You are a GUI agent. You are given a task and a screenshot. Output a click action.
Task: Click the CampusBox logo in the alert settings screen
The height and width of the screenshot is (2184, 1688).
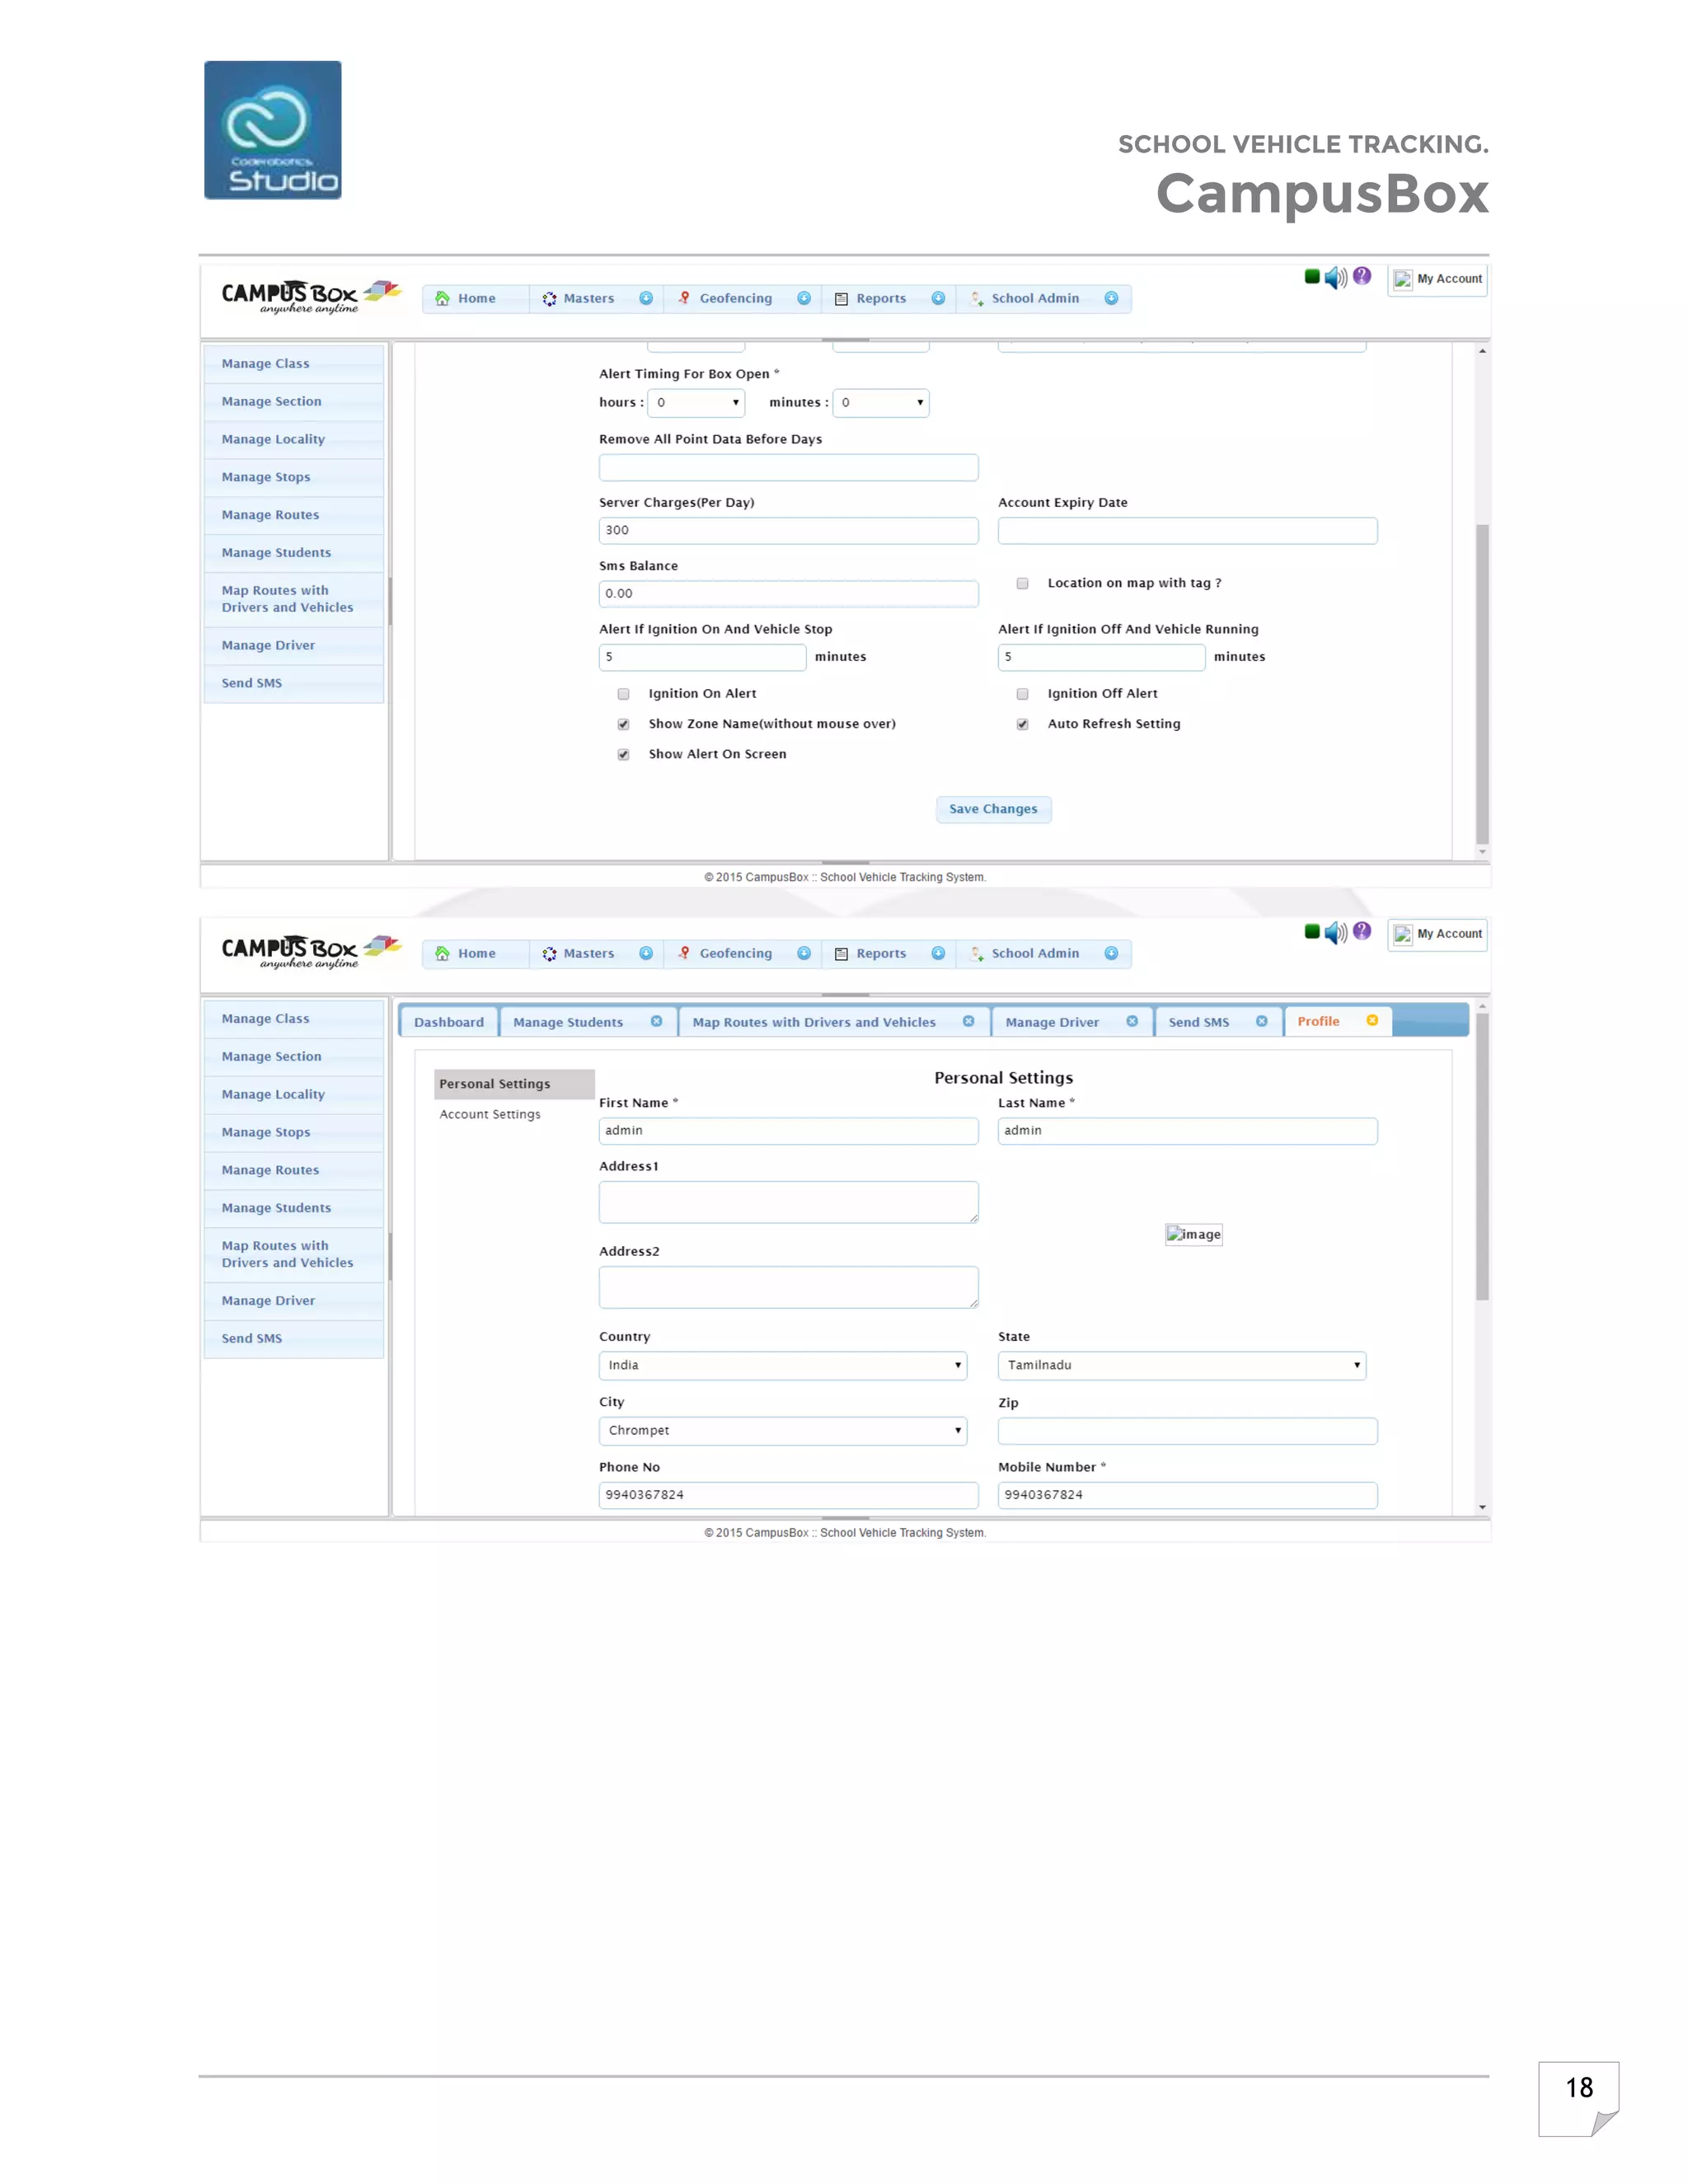tap(311, 297)
